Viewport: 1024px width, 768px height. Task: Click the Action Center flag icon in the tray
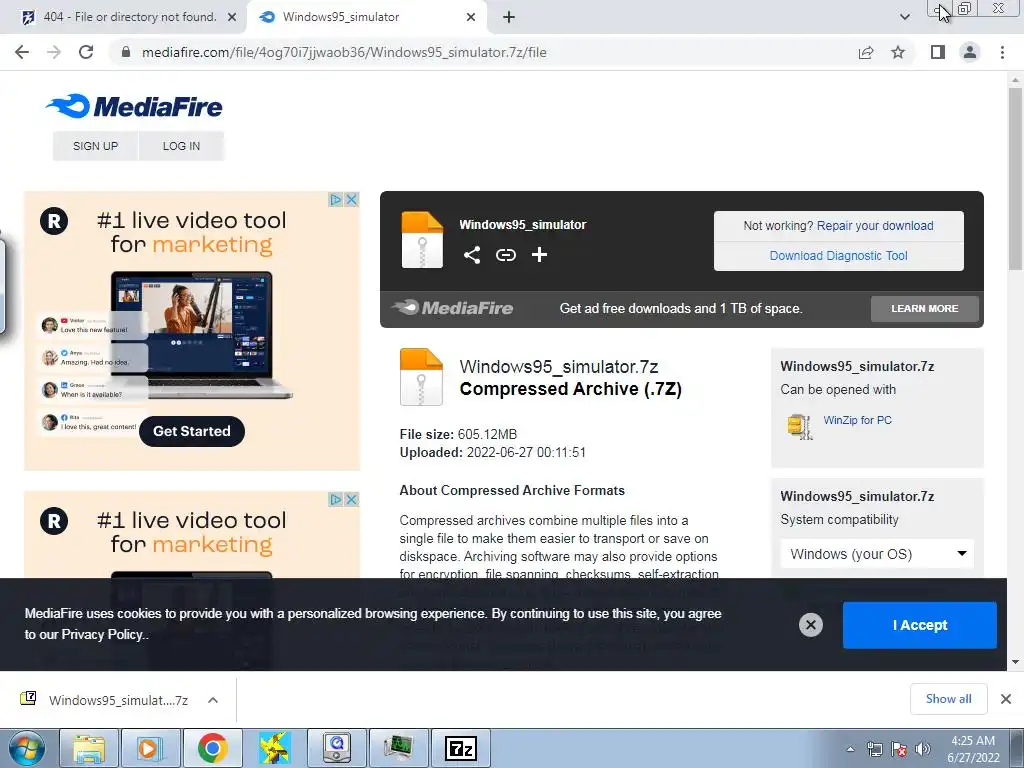pyautogui.click(x=899, y=749)
